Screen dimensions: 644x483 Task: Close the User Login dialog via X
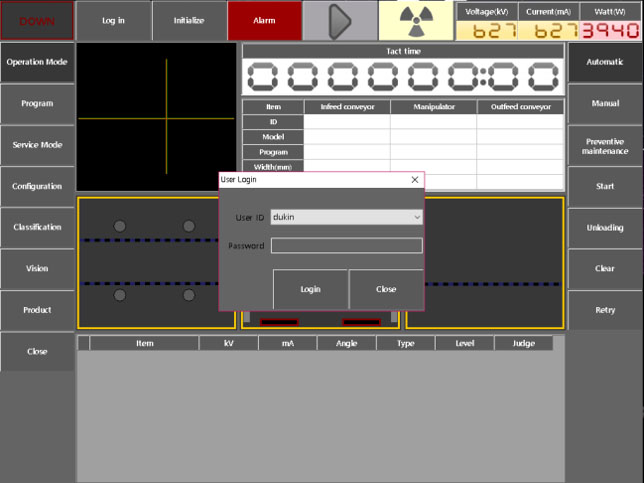pyautogui.click(x=415, y=180)
